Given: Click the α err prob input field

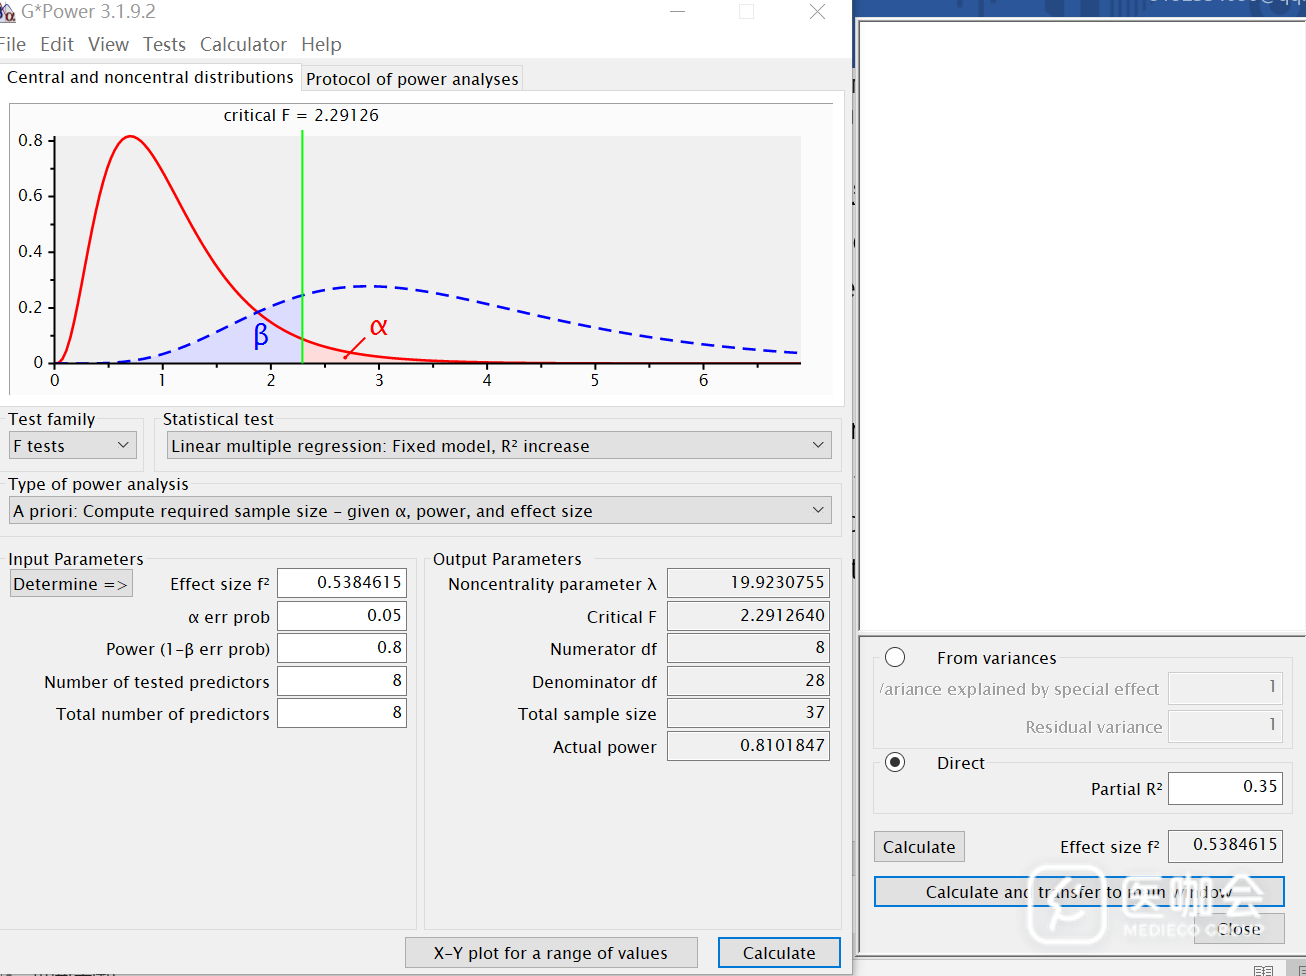Looking at the screenshot, I should tap(341, 616).
